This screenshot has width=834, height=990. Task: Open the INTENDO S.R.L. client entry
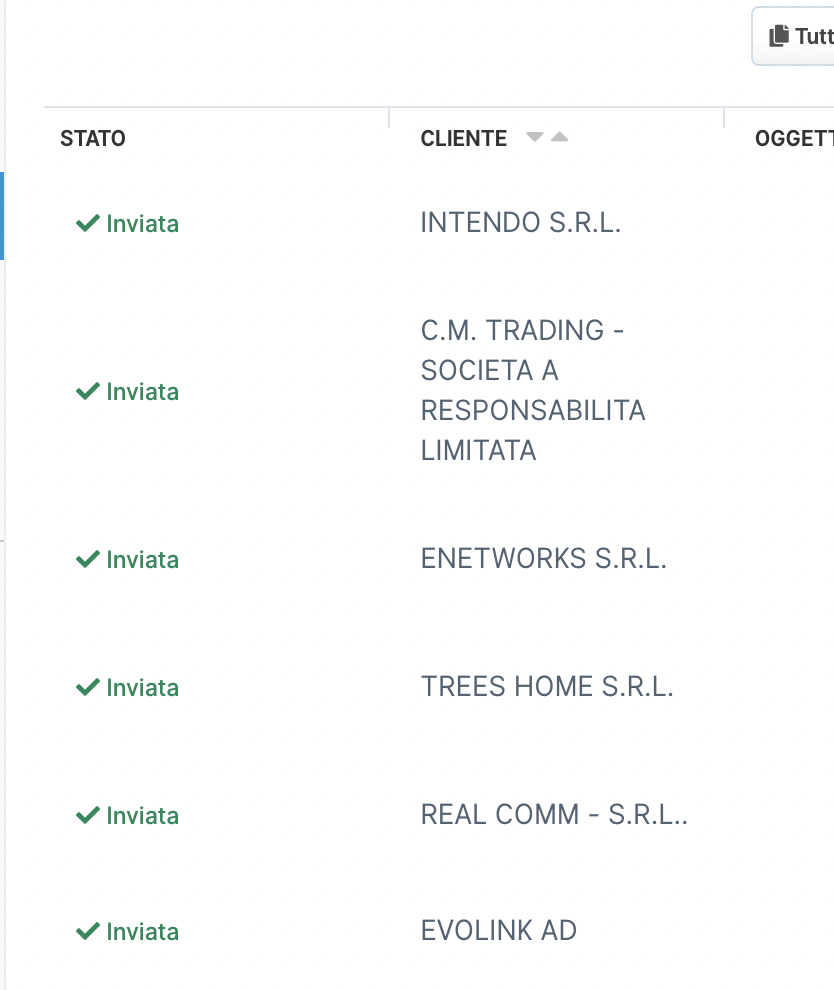click(521, 223)
